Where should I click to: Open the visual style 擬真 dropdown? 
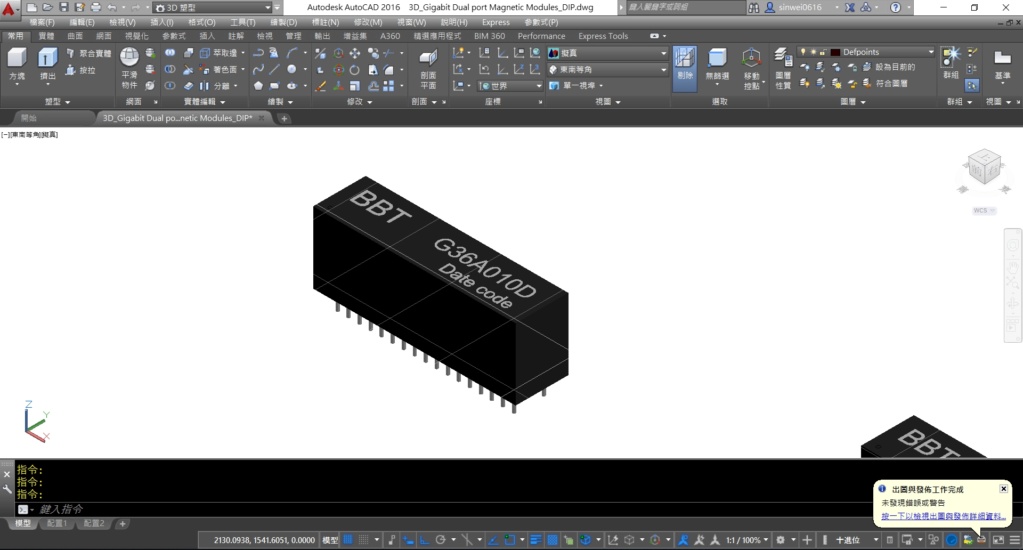pyautogui.click(x=607, y=53)
